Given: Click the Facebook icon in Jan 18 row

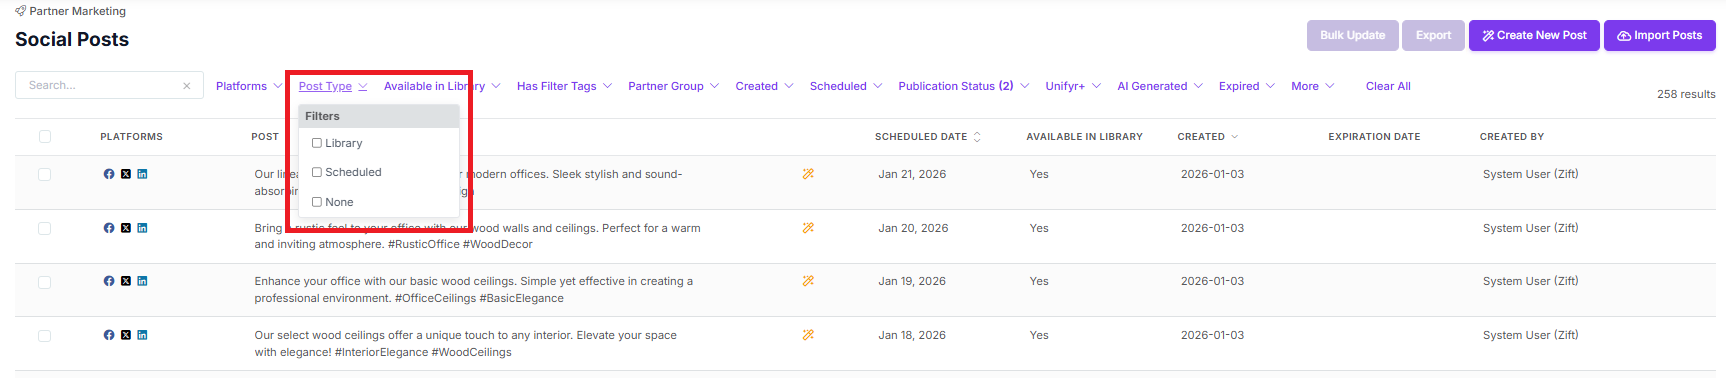Looking at the screenshot, I should click(x=109, y=335).
